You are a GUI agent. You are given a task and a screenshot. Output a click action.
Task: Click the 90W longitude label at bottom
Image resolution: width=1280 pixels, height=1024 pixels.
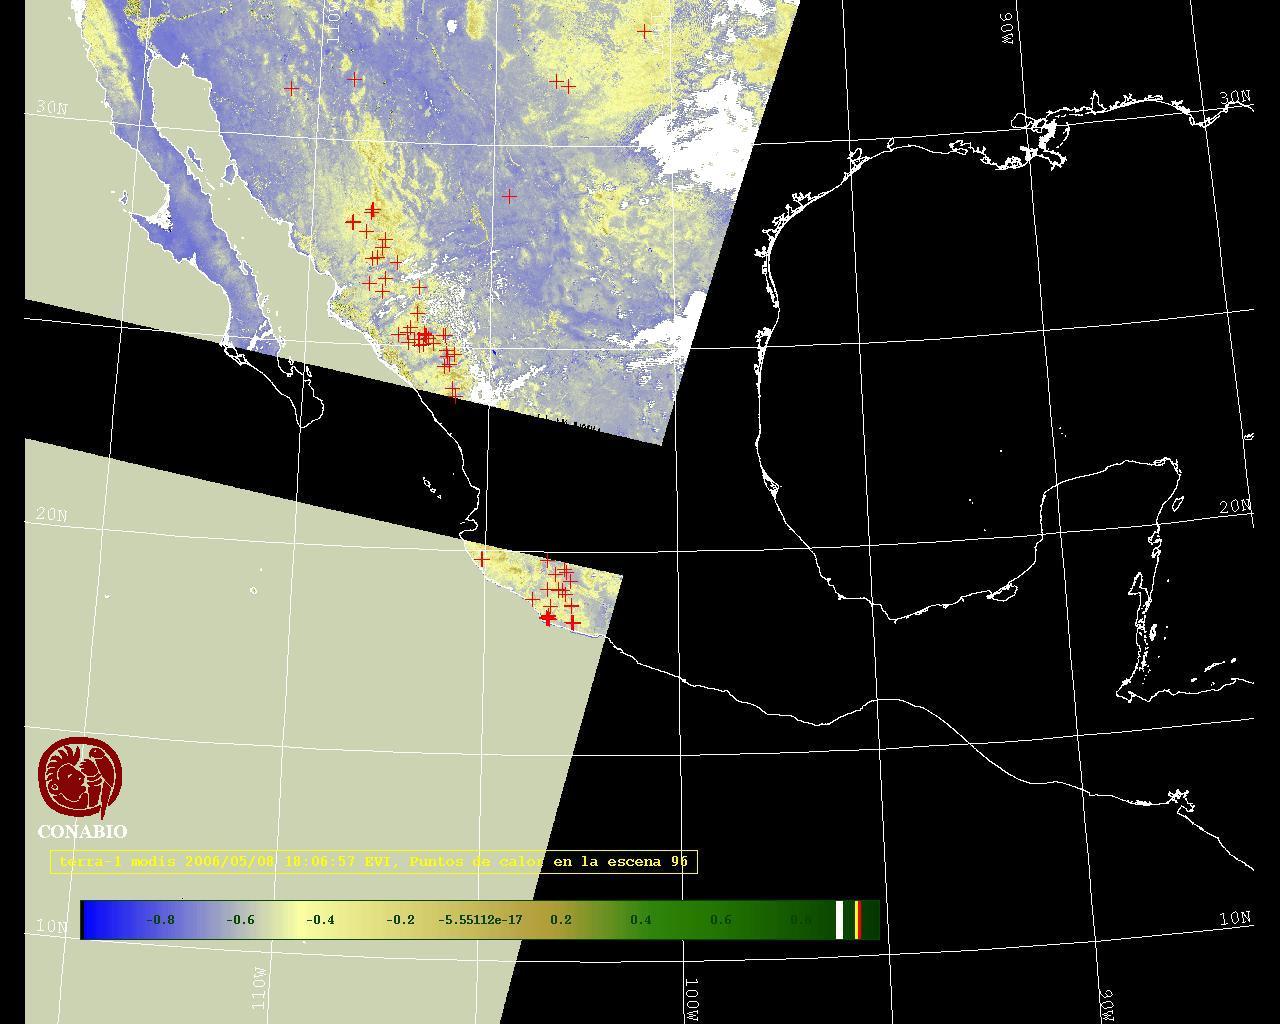point(1107,1007)
